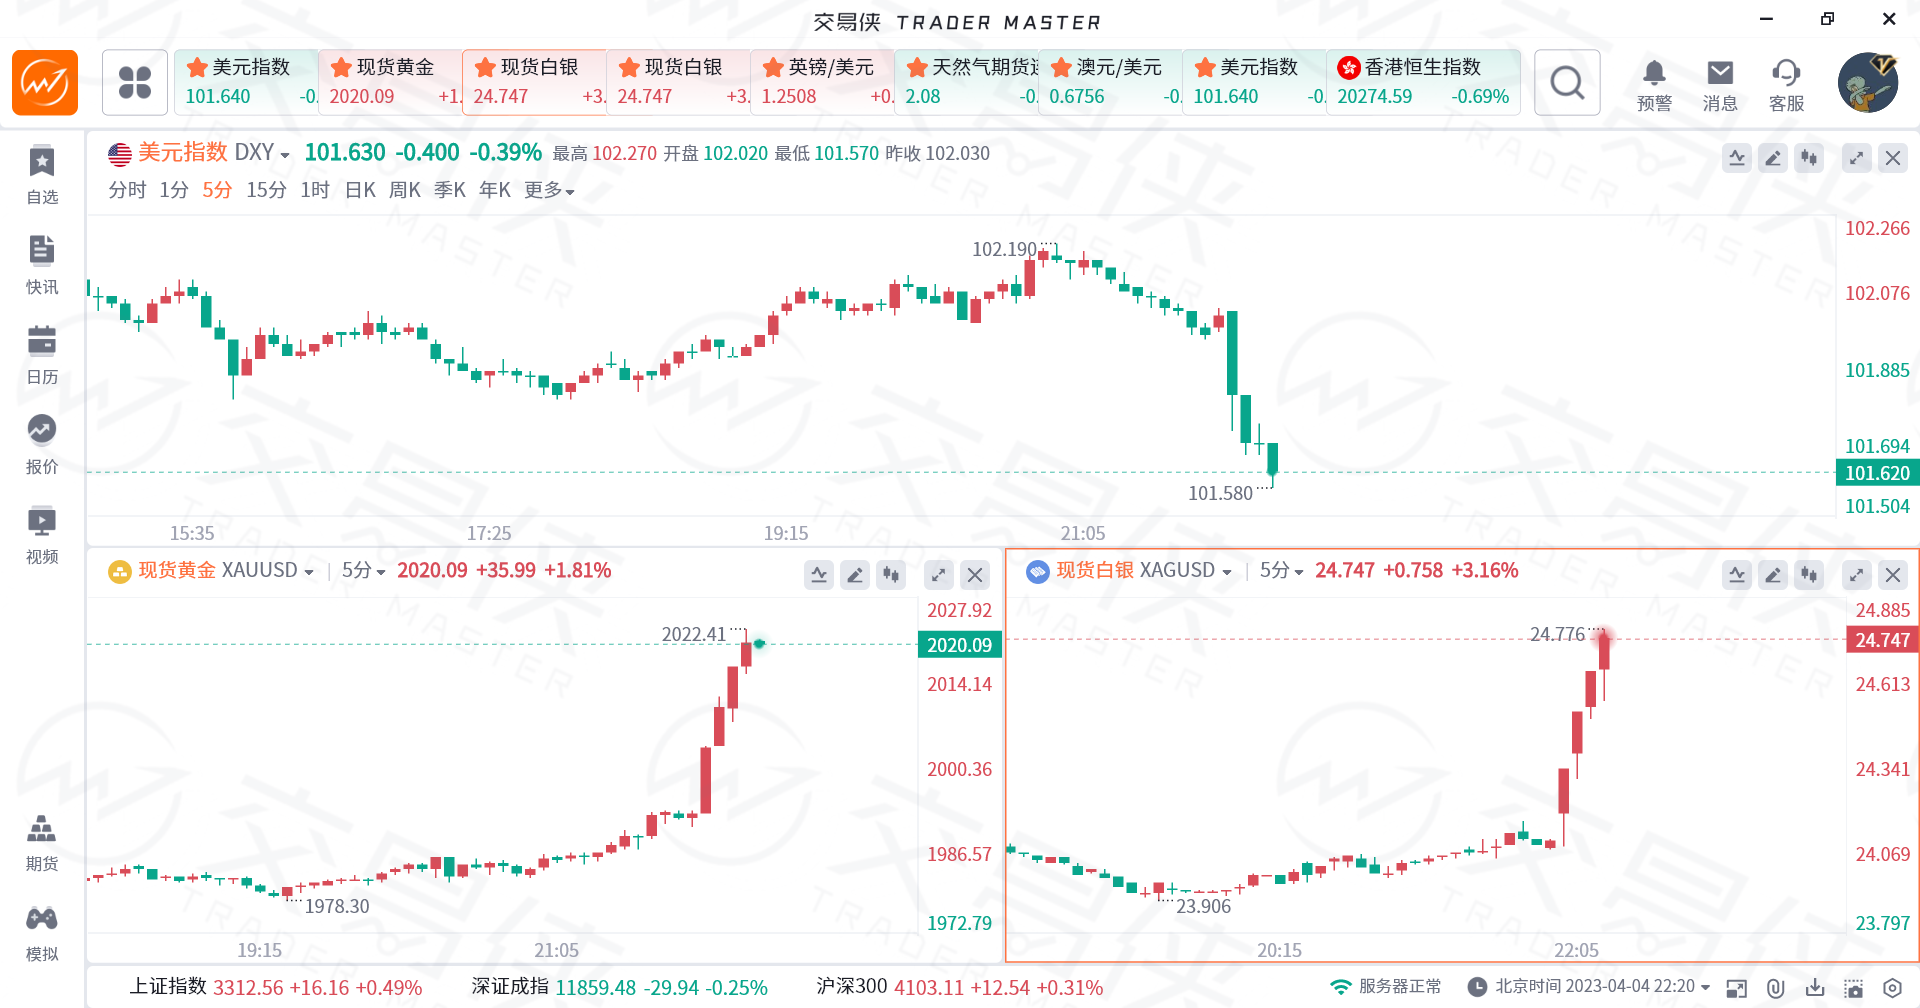Switch DXY chart to 分时 view

(127, 190)
